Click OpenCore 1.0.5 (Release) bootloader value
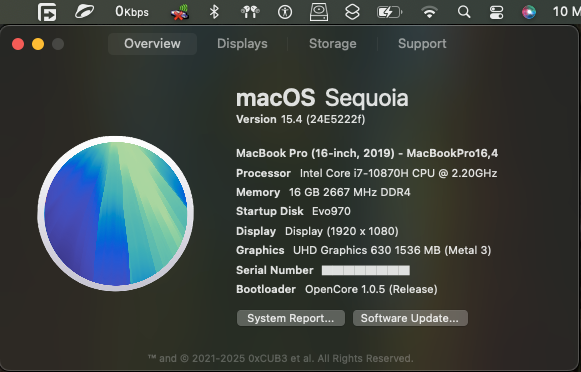Screen dimensions: 581x372 371,289
